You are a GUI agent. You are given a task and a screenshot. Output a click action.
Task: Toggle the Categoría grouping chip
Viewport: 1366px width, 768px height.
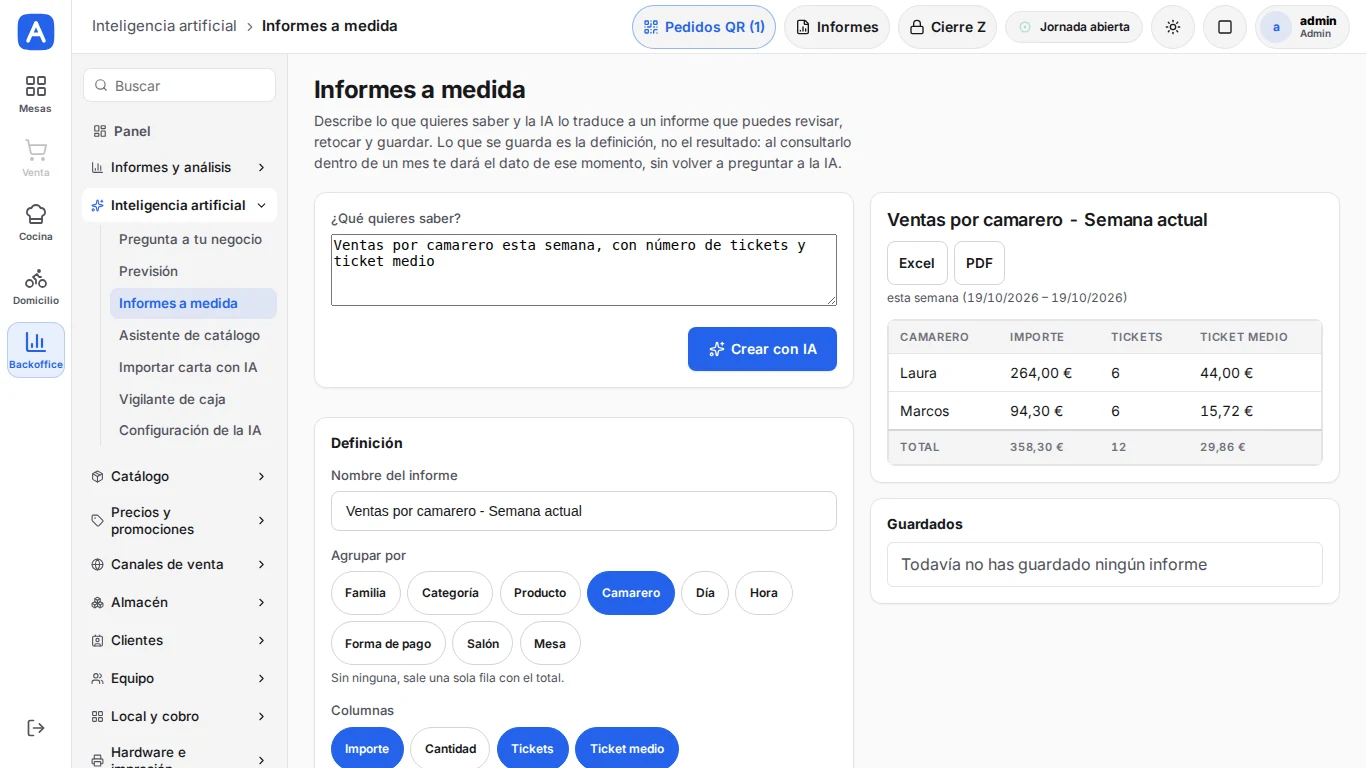pos(450,593)
